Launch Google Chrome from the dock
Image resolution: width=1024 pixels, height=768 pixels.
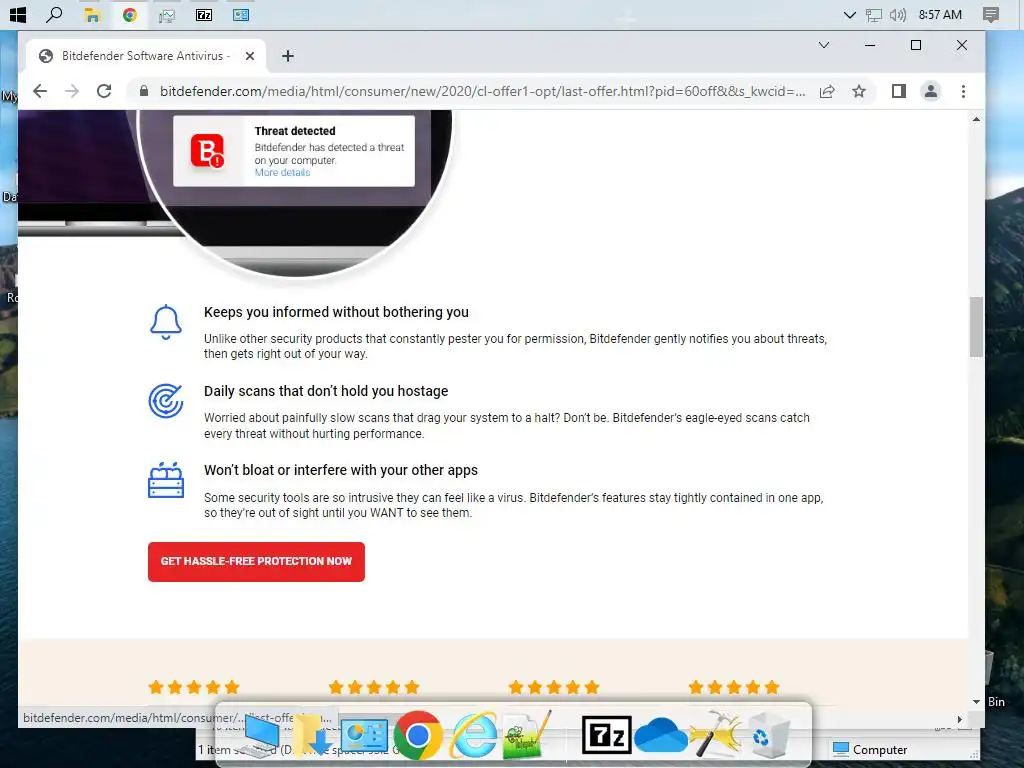[x=418, y=735]
